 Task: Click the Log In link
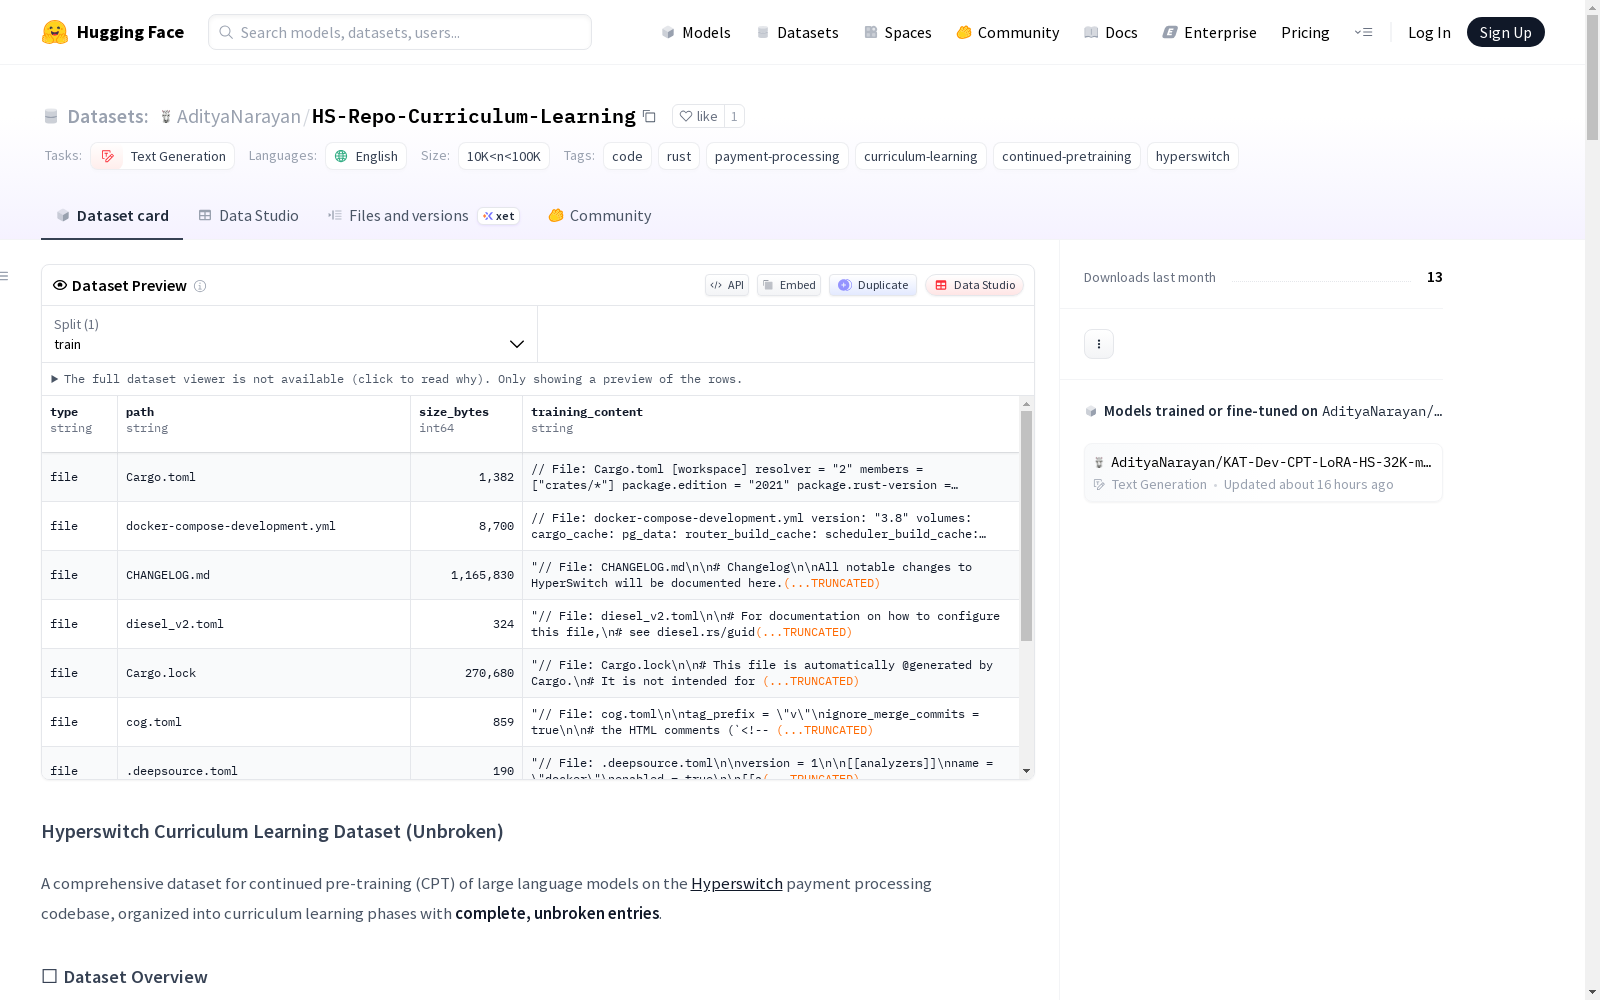click(x=1429, y=32)
